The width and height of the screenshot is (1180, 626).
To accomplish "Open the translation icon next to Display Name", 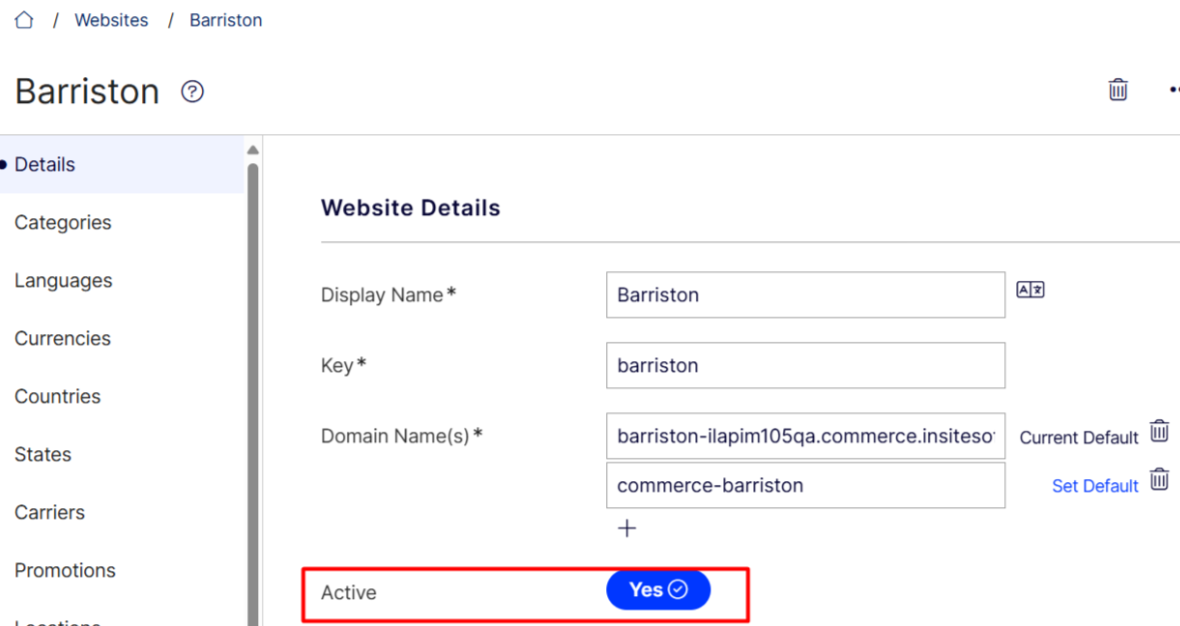I will 1030,289.
